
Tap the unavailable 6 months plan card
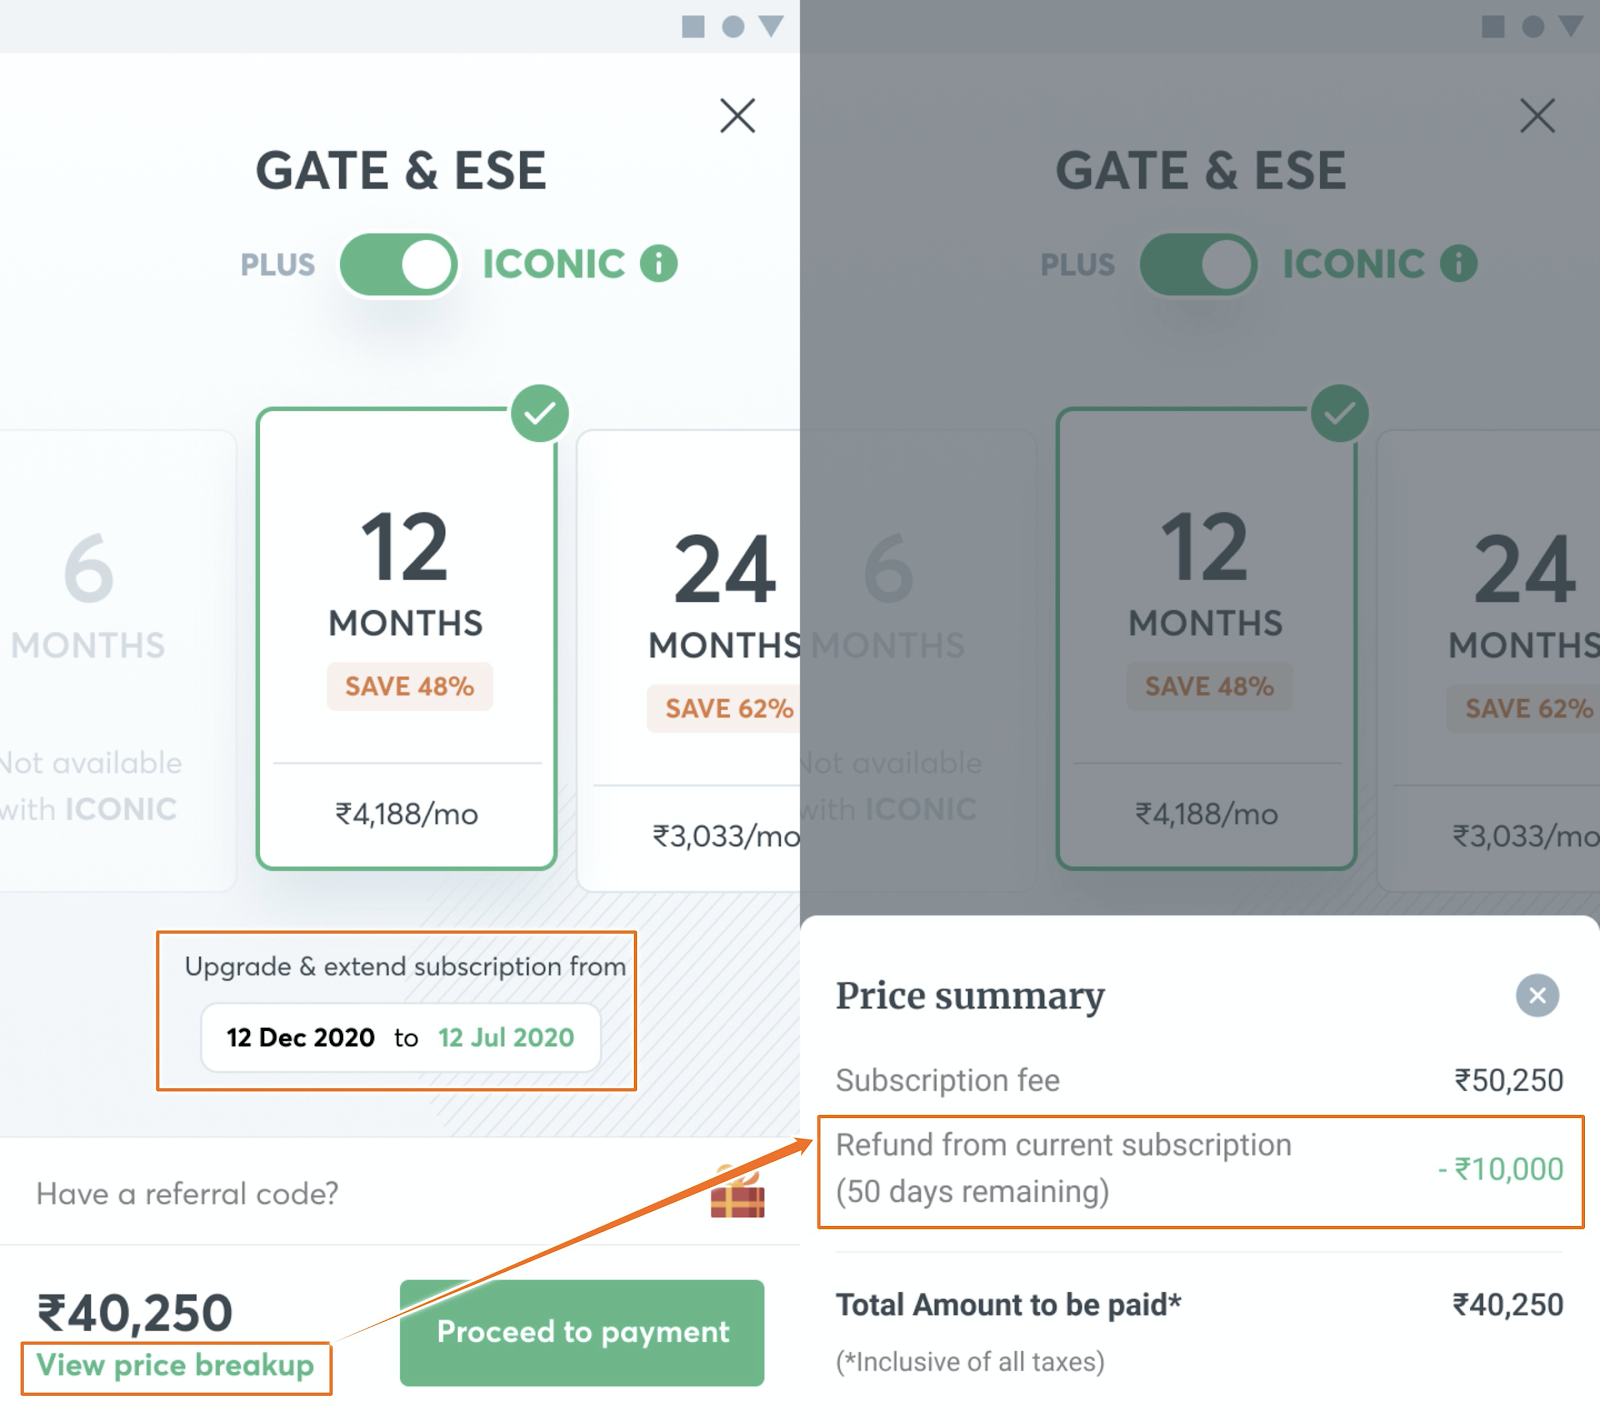(x=100, y=660)
